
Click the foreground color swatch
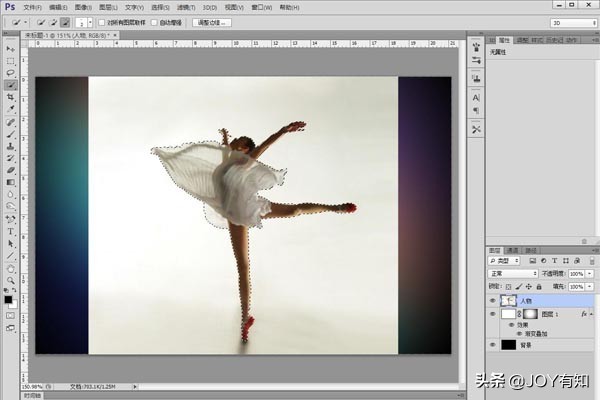(x=7, y=297)
